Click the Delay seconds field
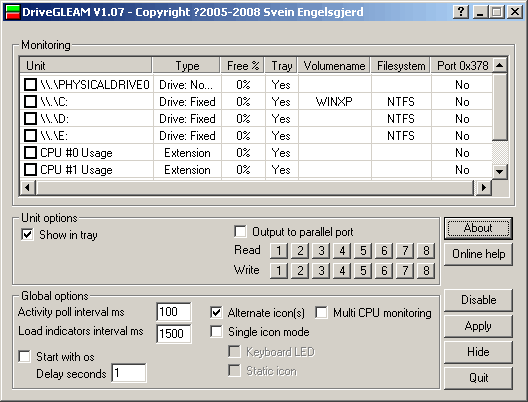 [129, 373]
